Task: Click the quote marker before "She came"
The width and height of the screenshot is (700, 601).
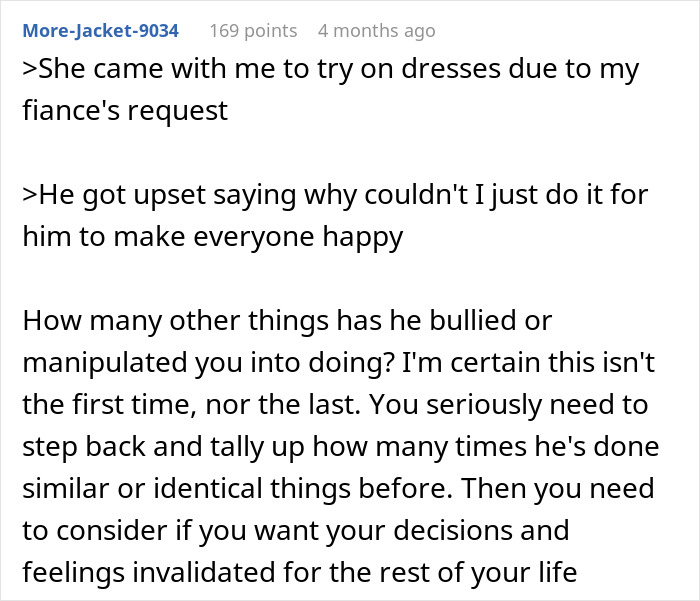Action: coord(28,70)
